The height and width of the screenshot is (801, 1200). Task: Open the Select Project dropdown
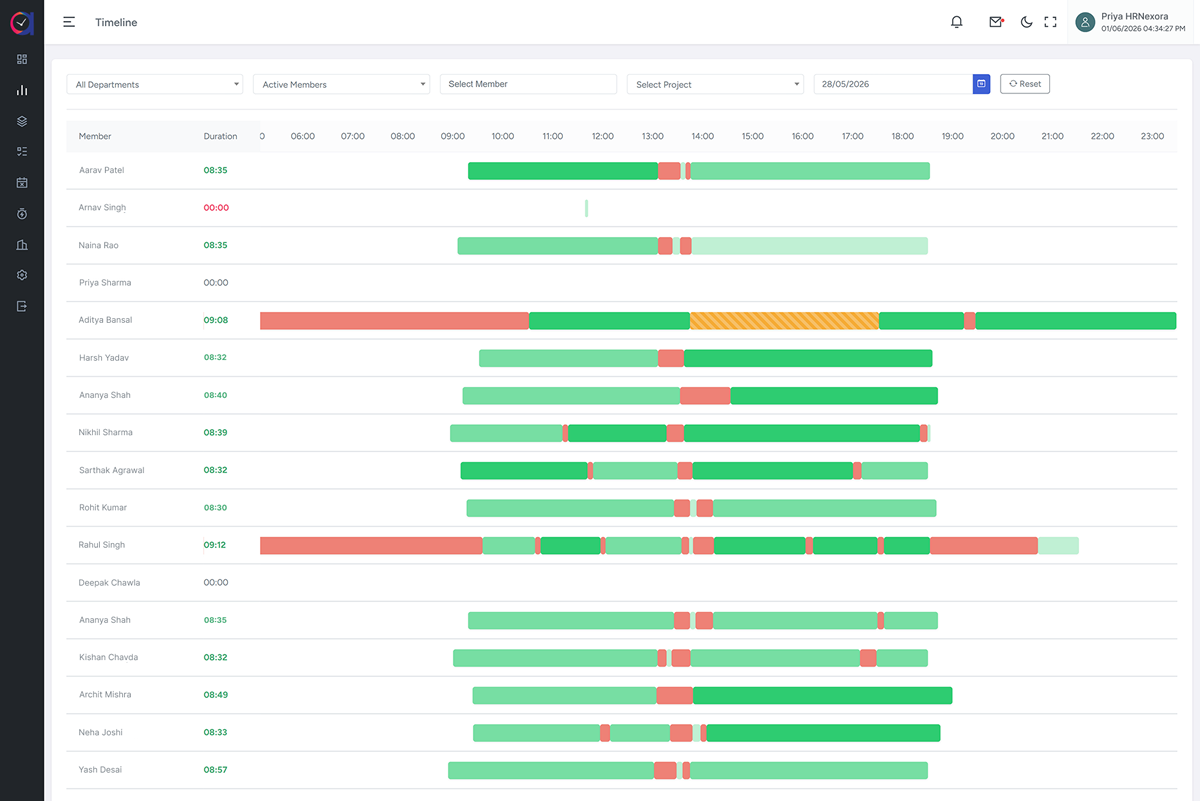[x=715, y=84]
